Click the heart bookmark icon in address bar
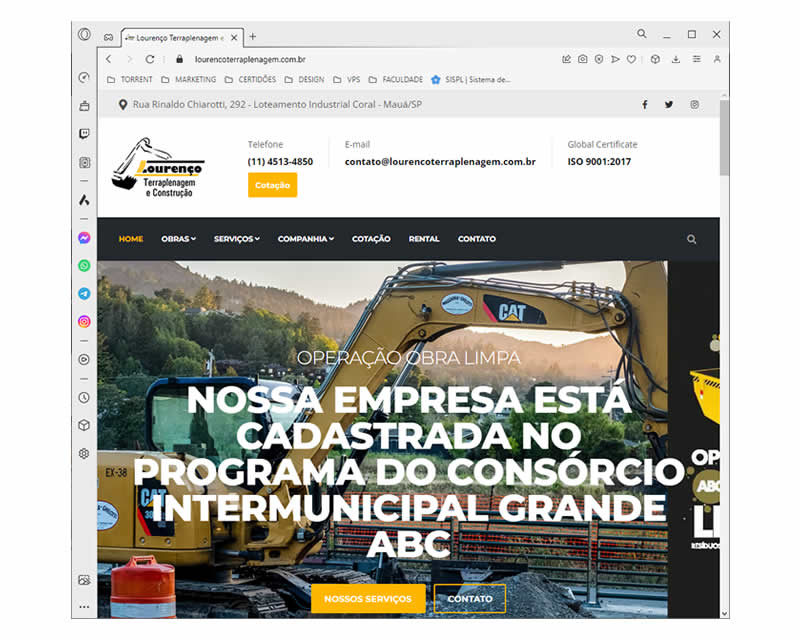Image resolution: width=800 pixels, height=640 pixels. (x=631, y=59)
